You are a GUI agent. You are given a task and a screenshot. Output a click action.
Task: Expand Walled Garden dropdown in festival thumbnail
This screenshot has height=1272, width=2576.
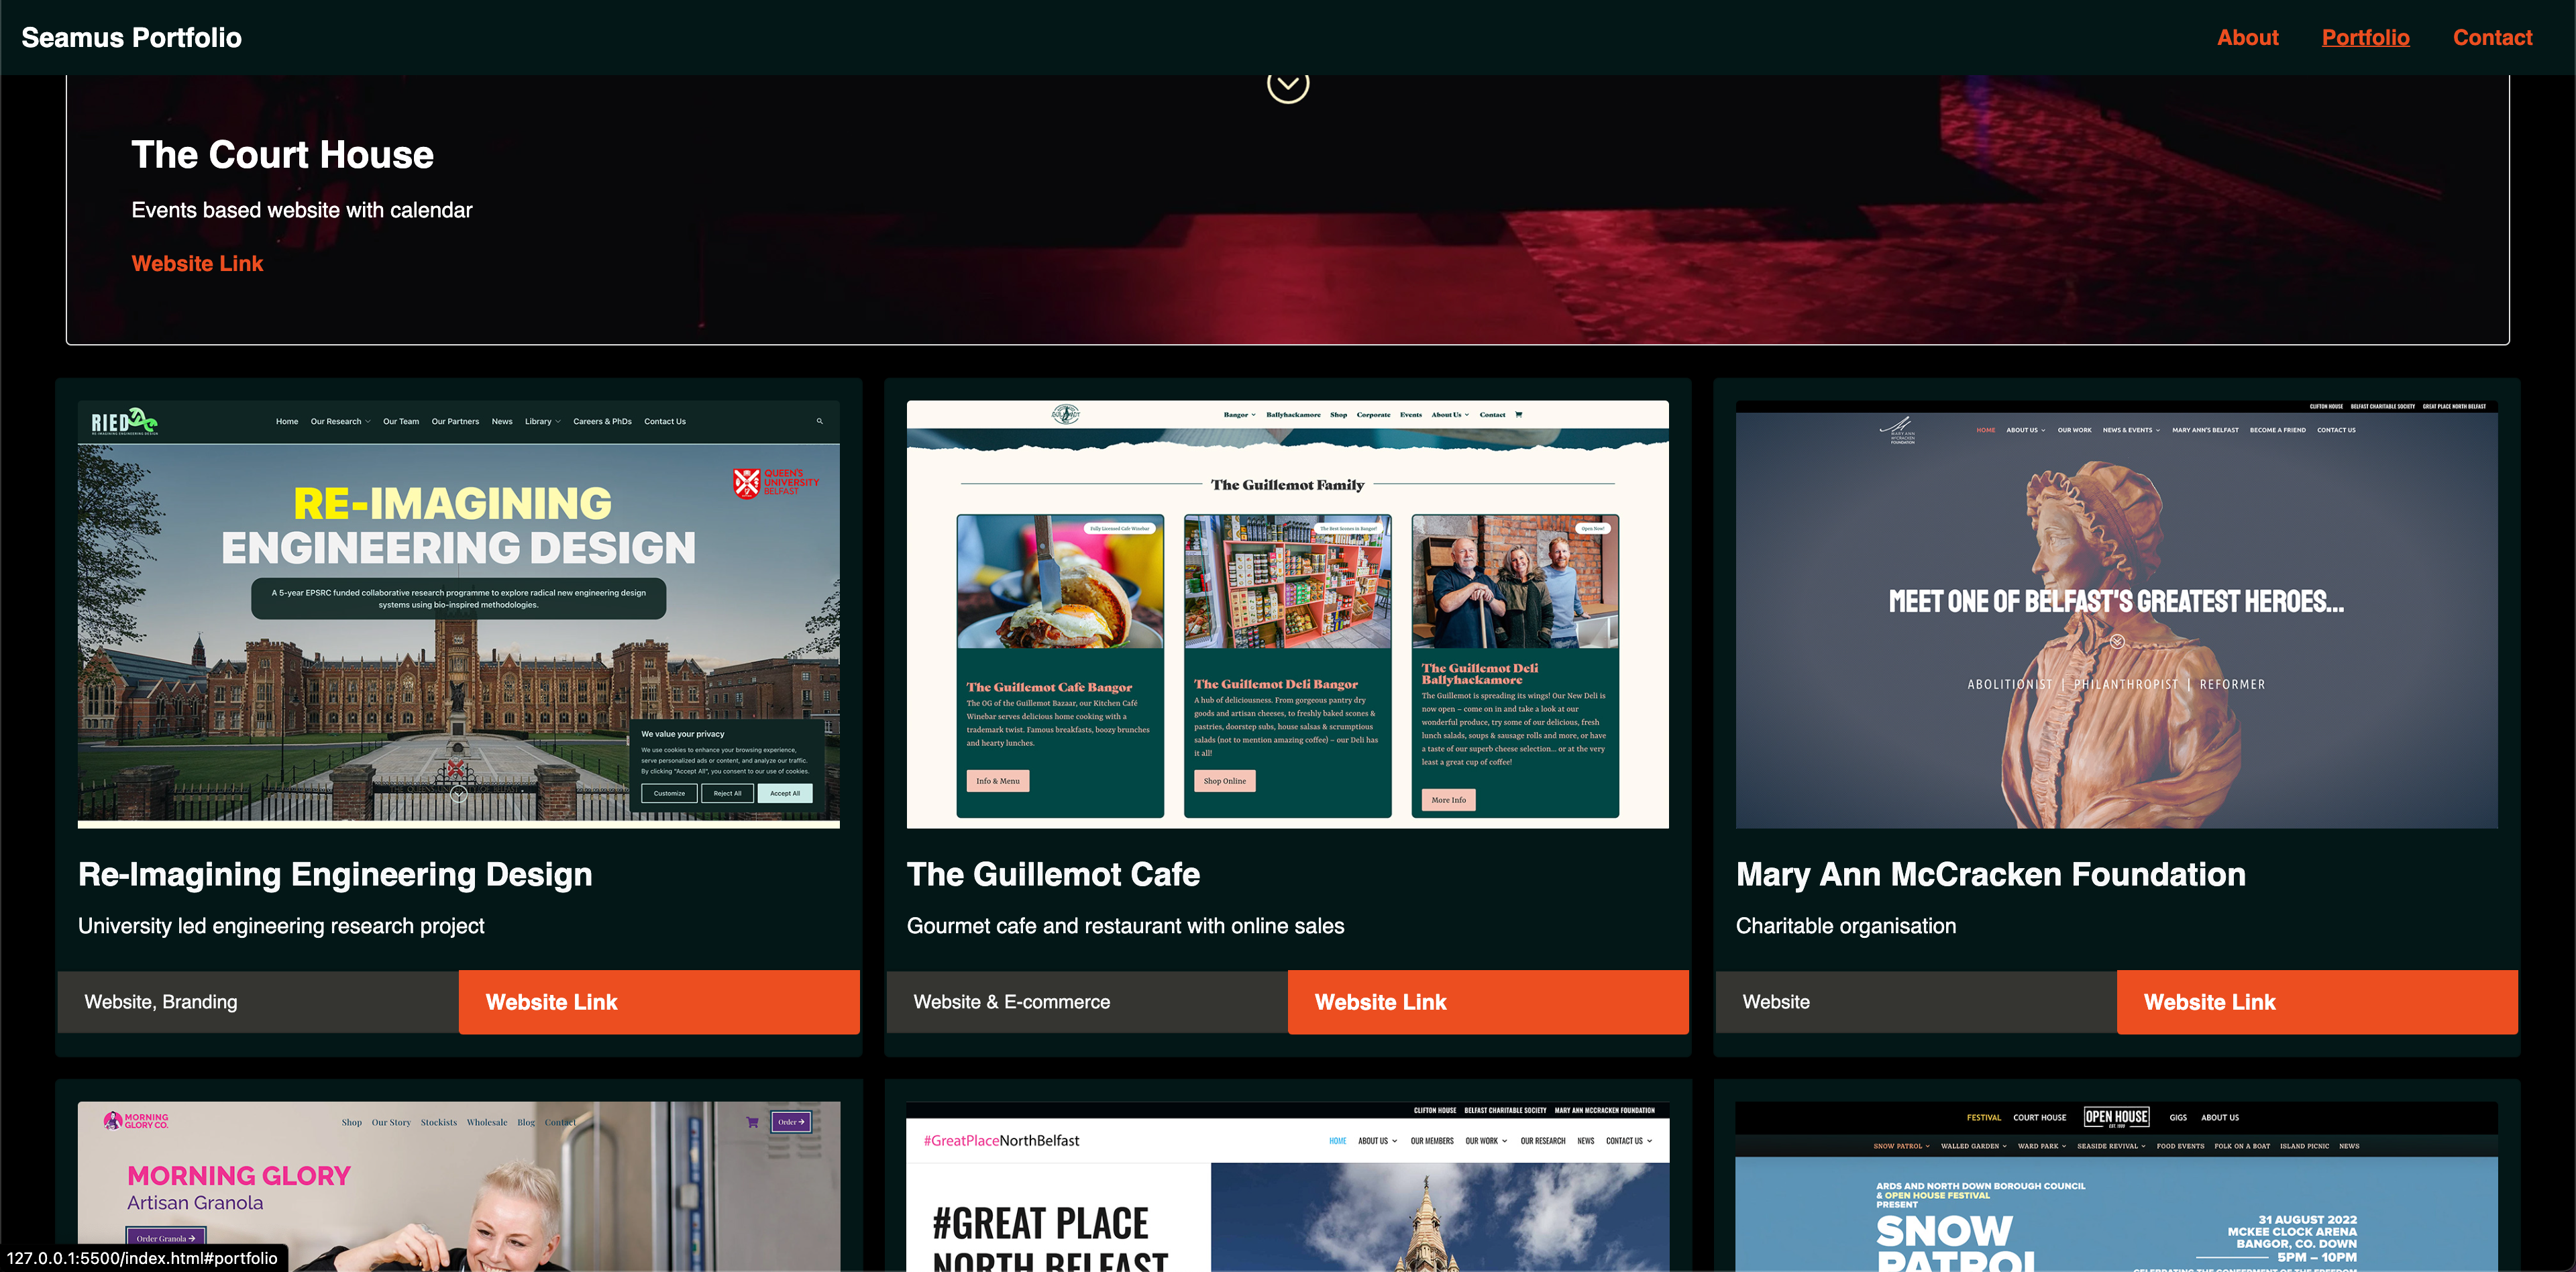1973,1146
